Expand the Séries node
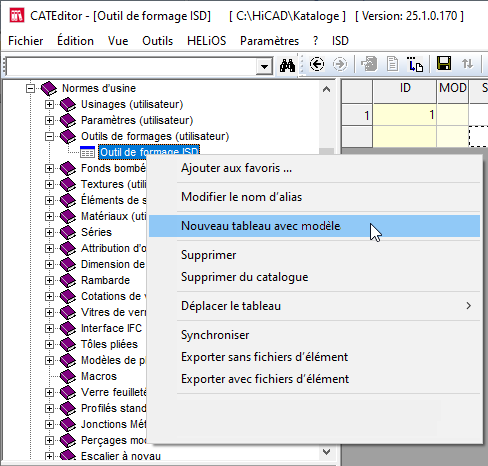Screen dimensions: 488x466 click(49, 232)
